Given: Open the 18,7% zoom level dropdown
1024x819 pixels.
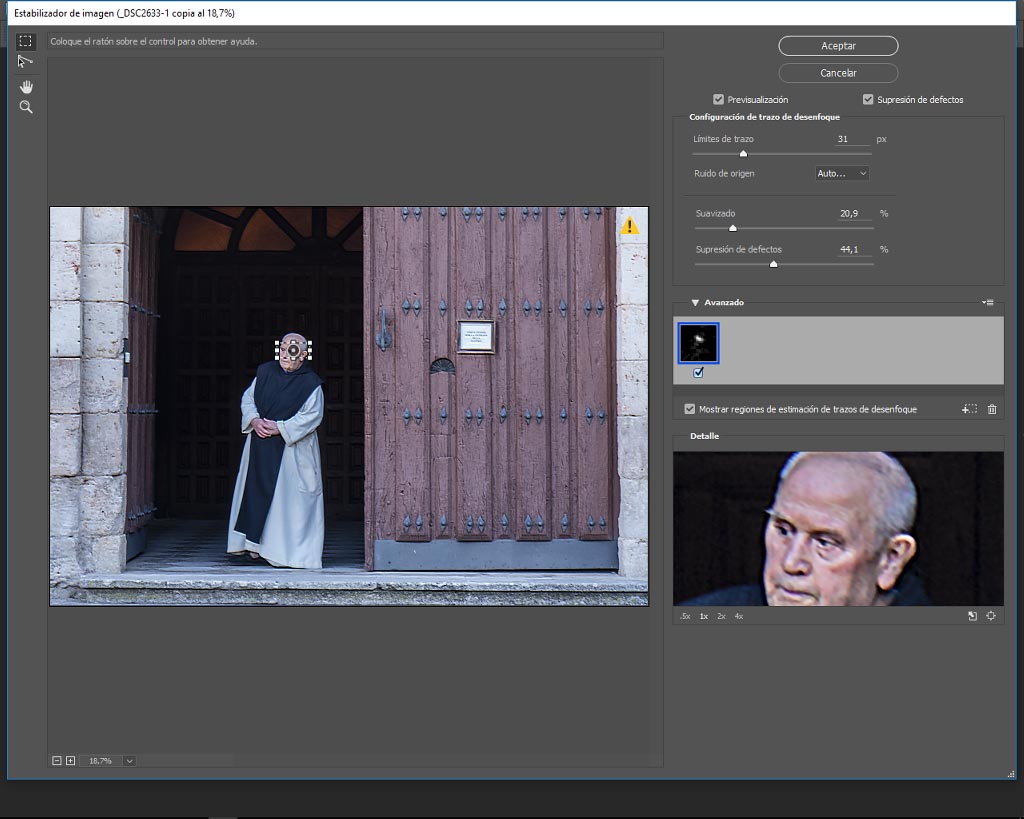Looking at the screenshot, I should click(129, 761).
